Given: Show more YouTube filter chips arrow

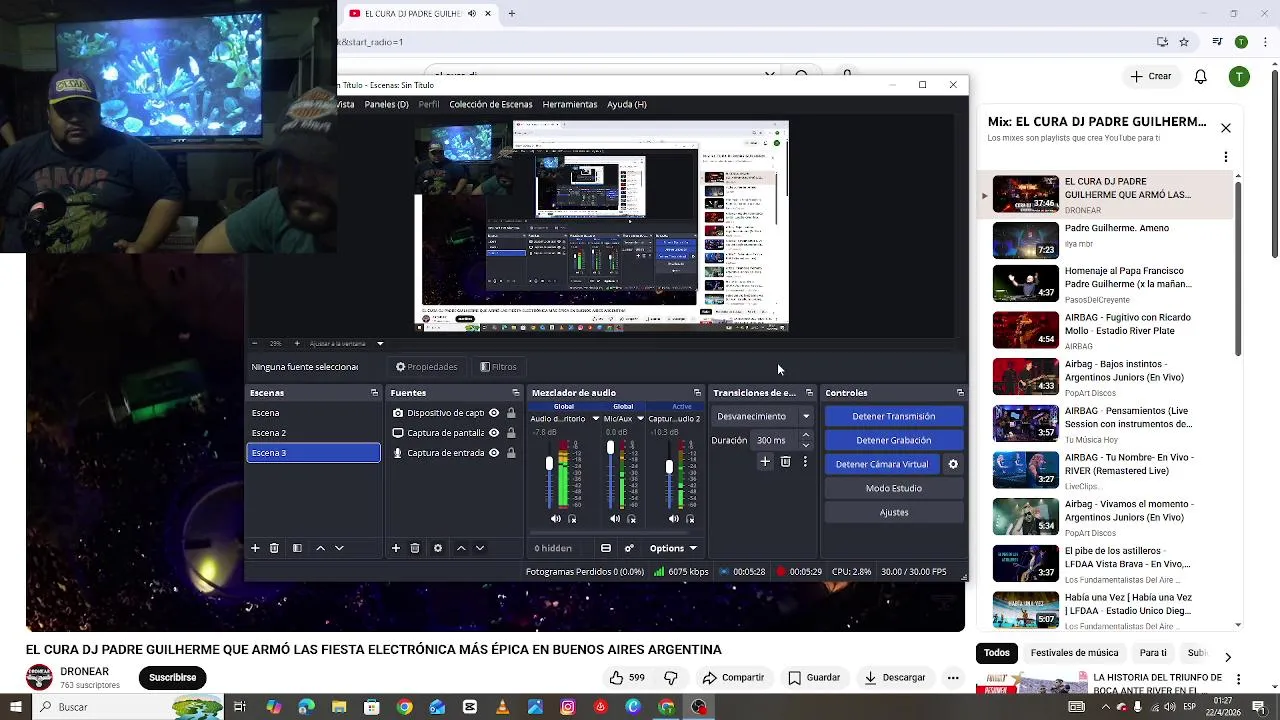Looking at the screenshot, I should (1228, 657).
